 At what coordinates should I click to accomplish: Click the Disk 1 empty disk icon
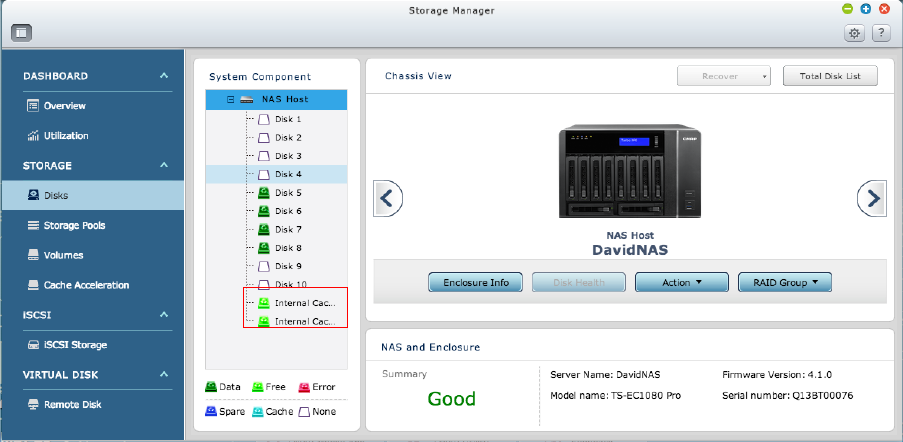(x=264, y=119)
